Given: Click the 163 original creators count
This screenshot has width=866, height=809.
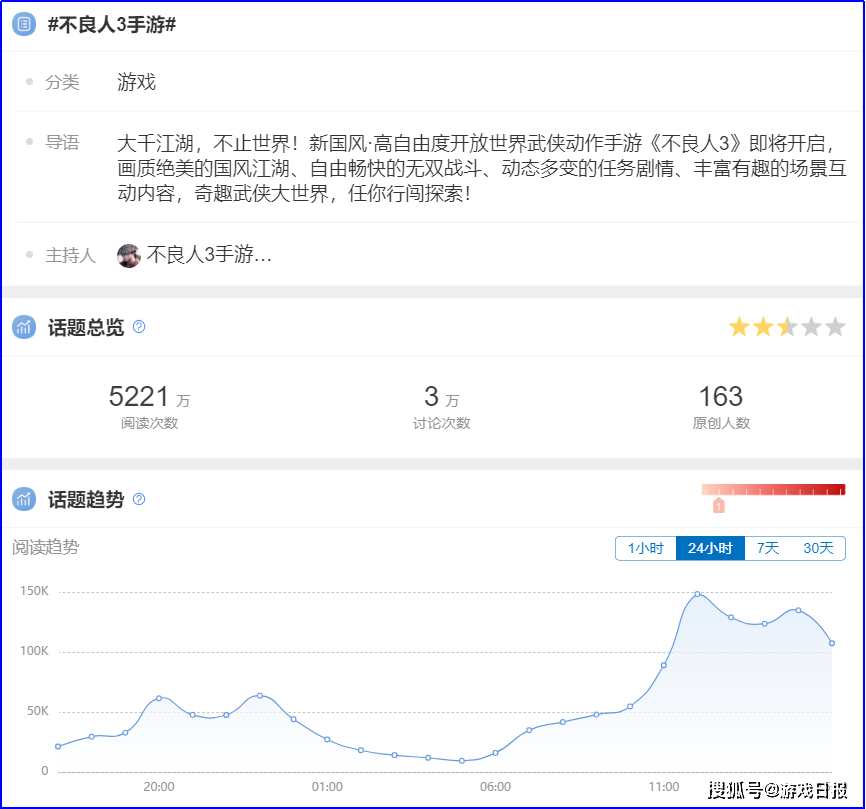Looking at the screenshot, I should (x=720, y=397).
